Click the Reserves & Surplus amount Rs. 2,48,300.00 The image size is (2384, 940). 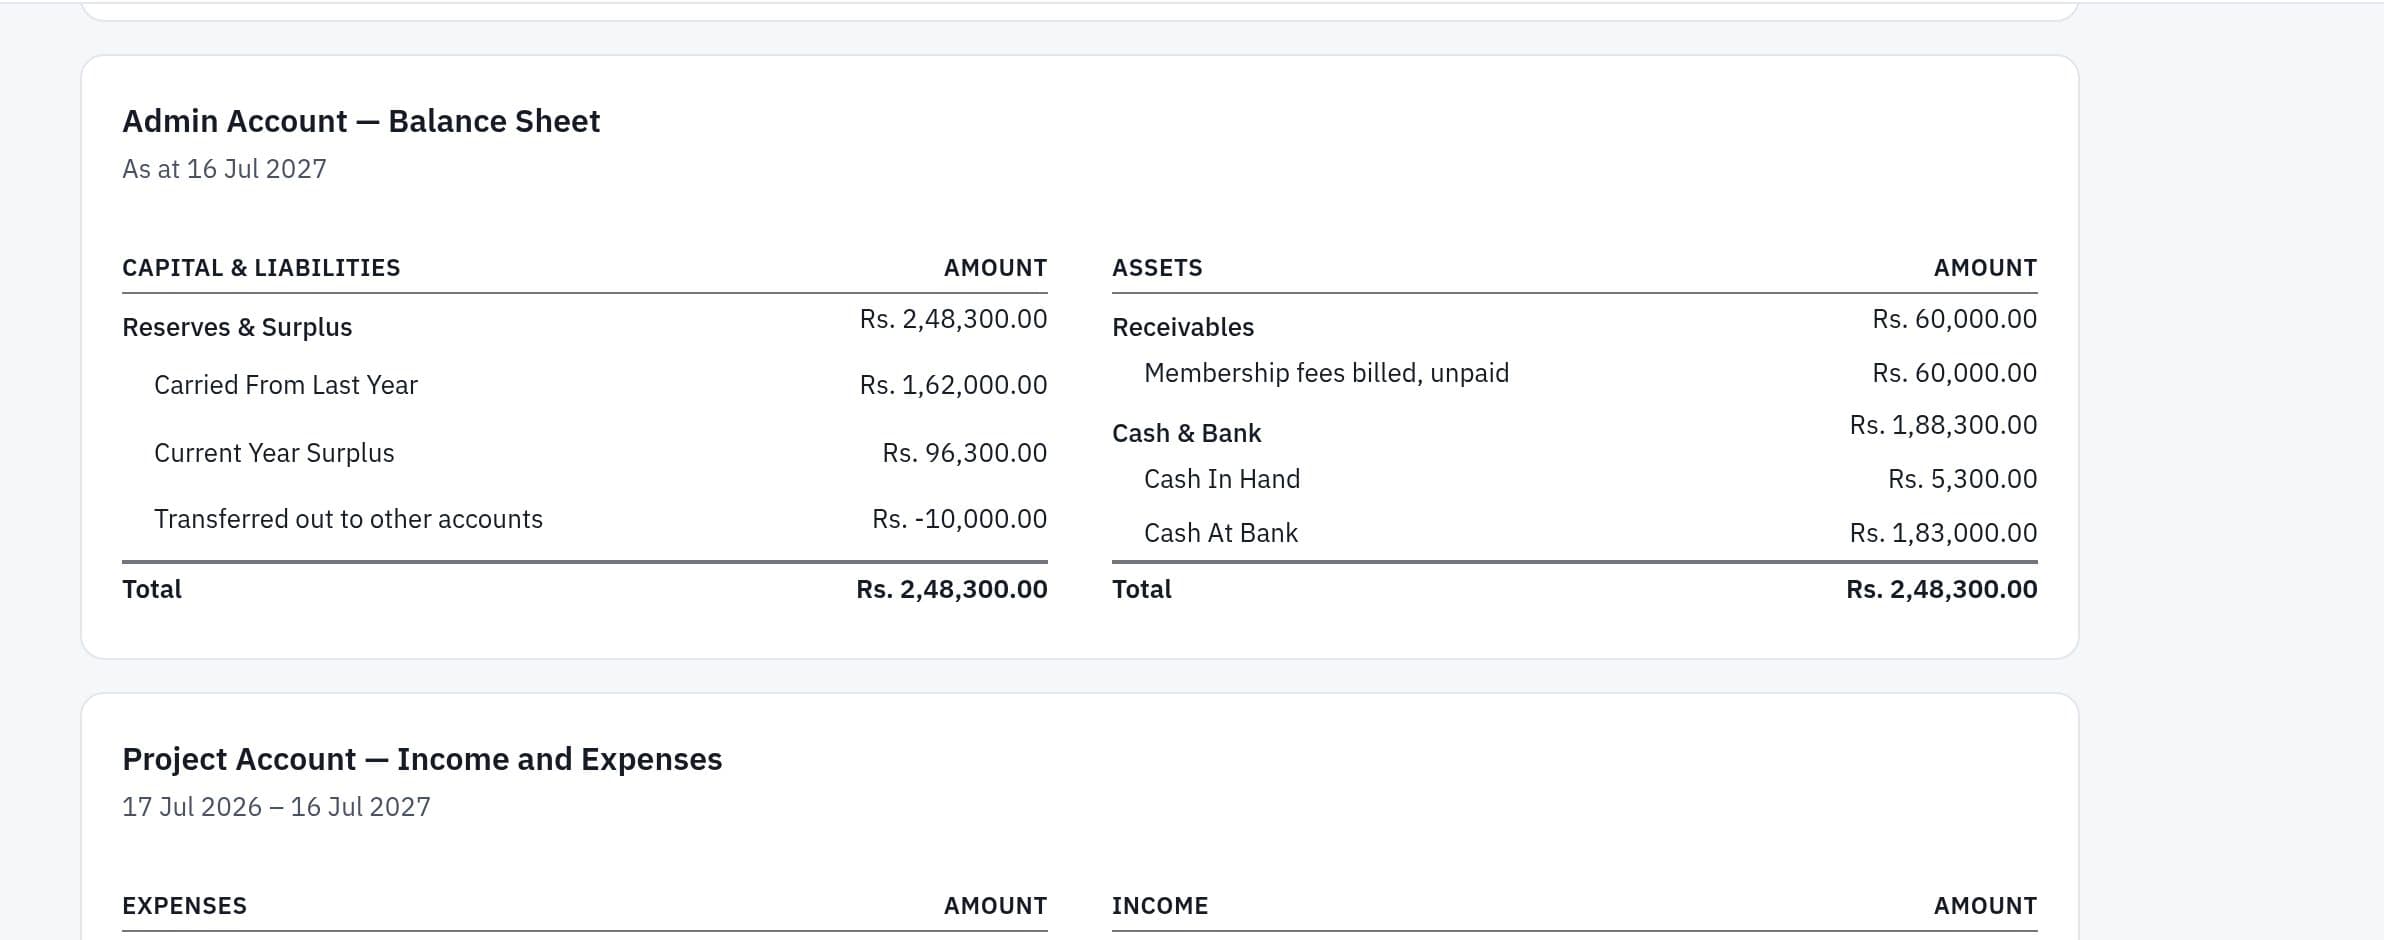[x=953, y=319]
